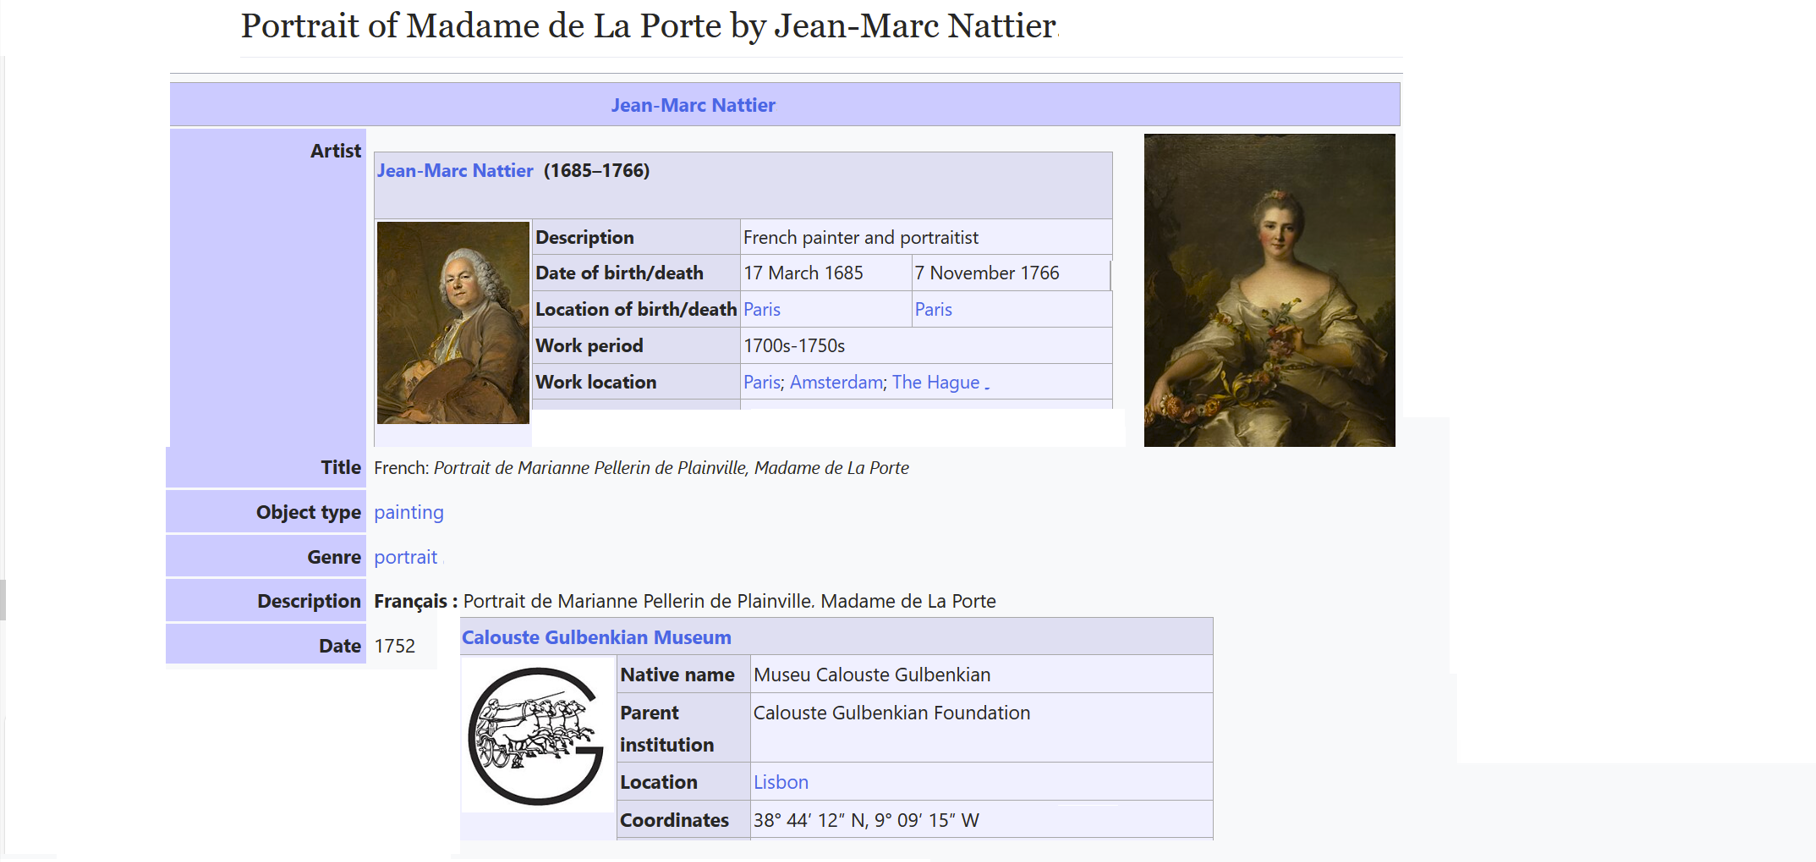Follow the Paris birth location link

pyautogui.click(x=762, y=309)
